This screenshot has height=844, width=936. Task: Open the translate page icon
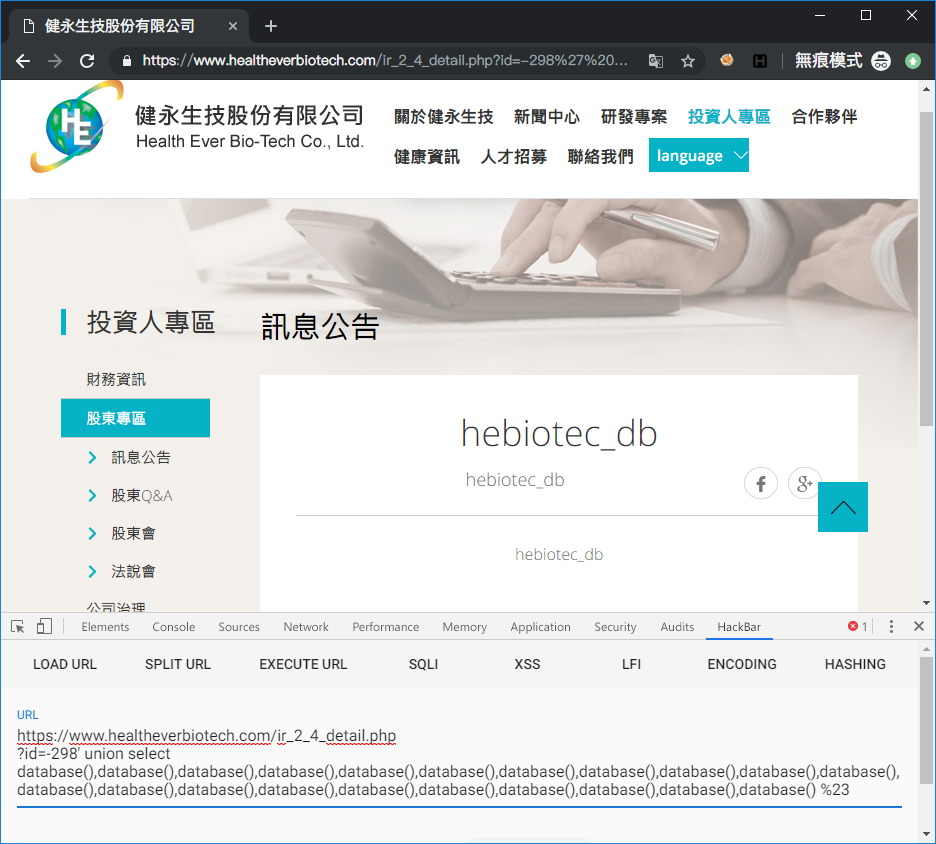click(655, 61)
